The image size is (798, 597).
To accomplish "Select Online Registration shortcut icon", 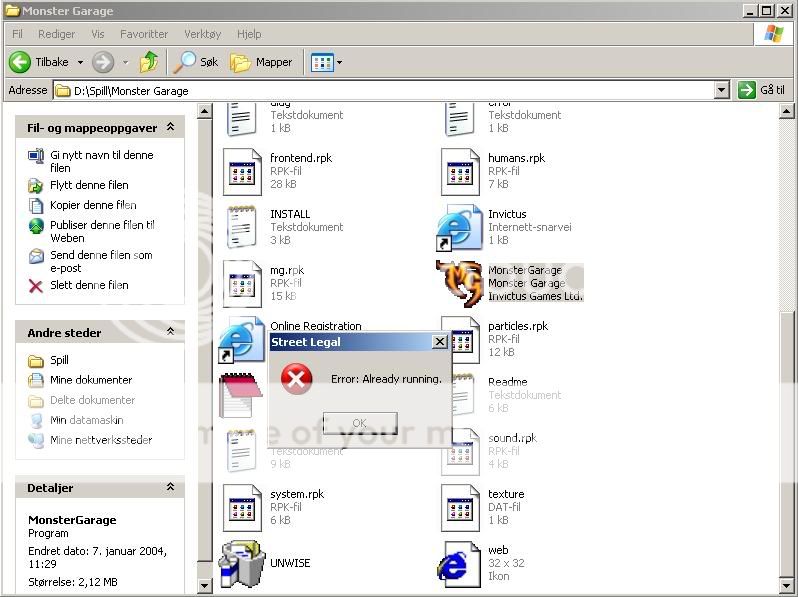I will coord(241,339).
